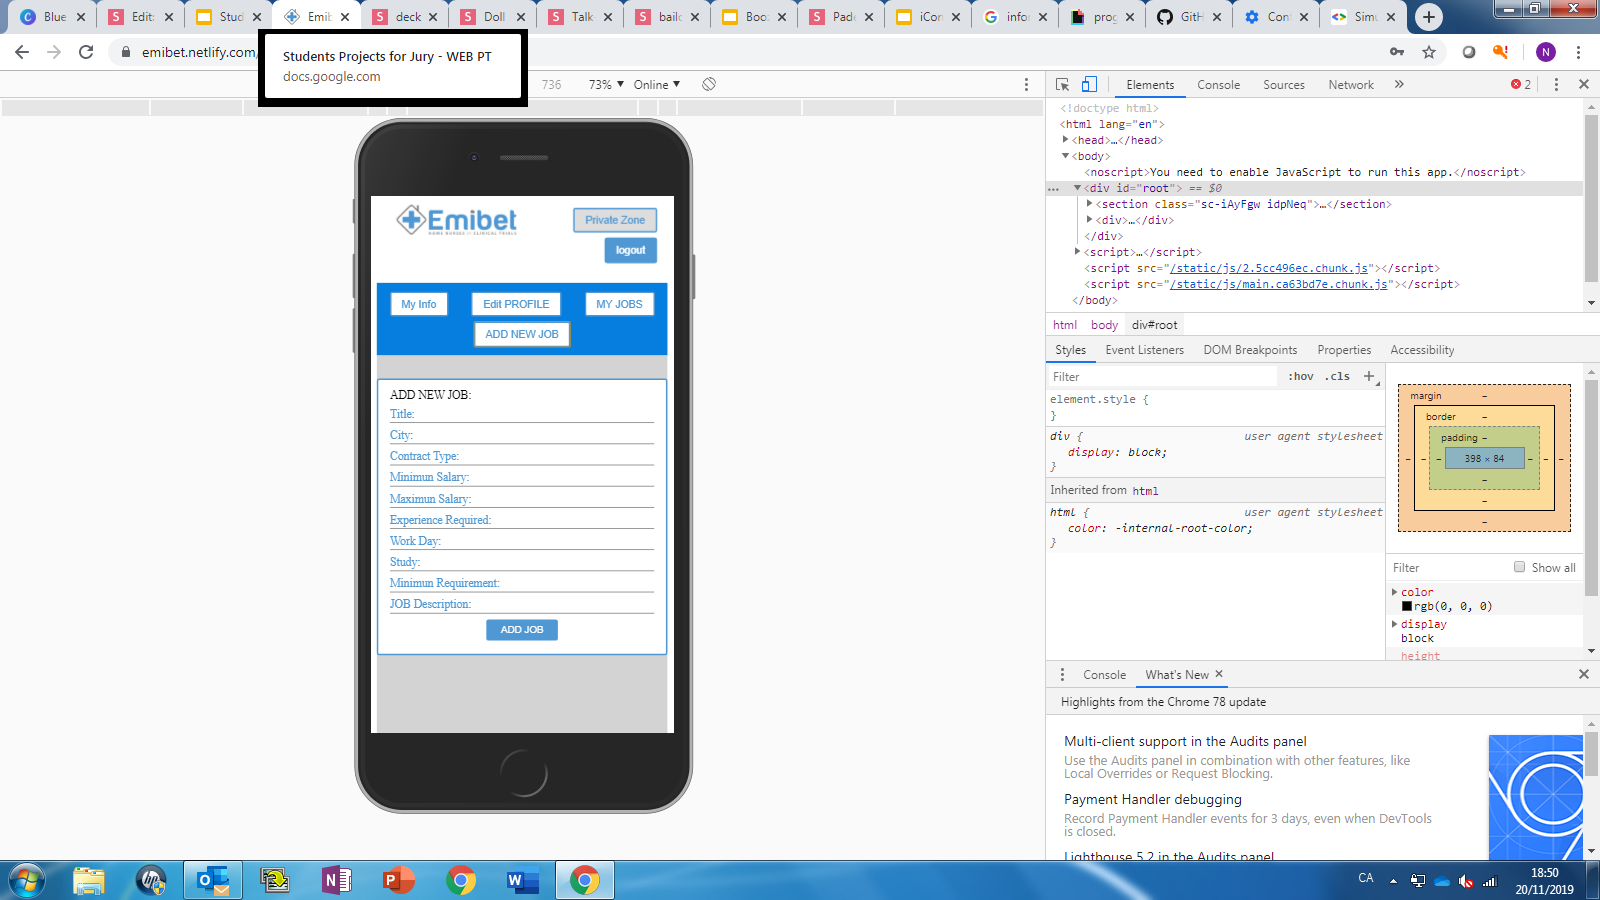Open the 73% zoom dropdown
This screenshot has width=1600, height=900.
coord(606,85)
